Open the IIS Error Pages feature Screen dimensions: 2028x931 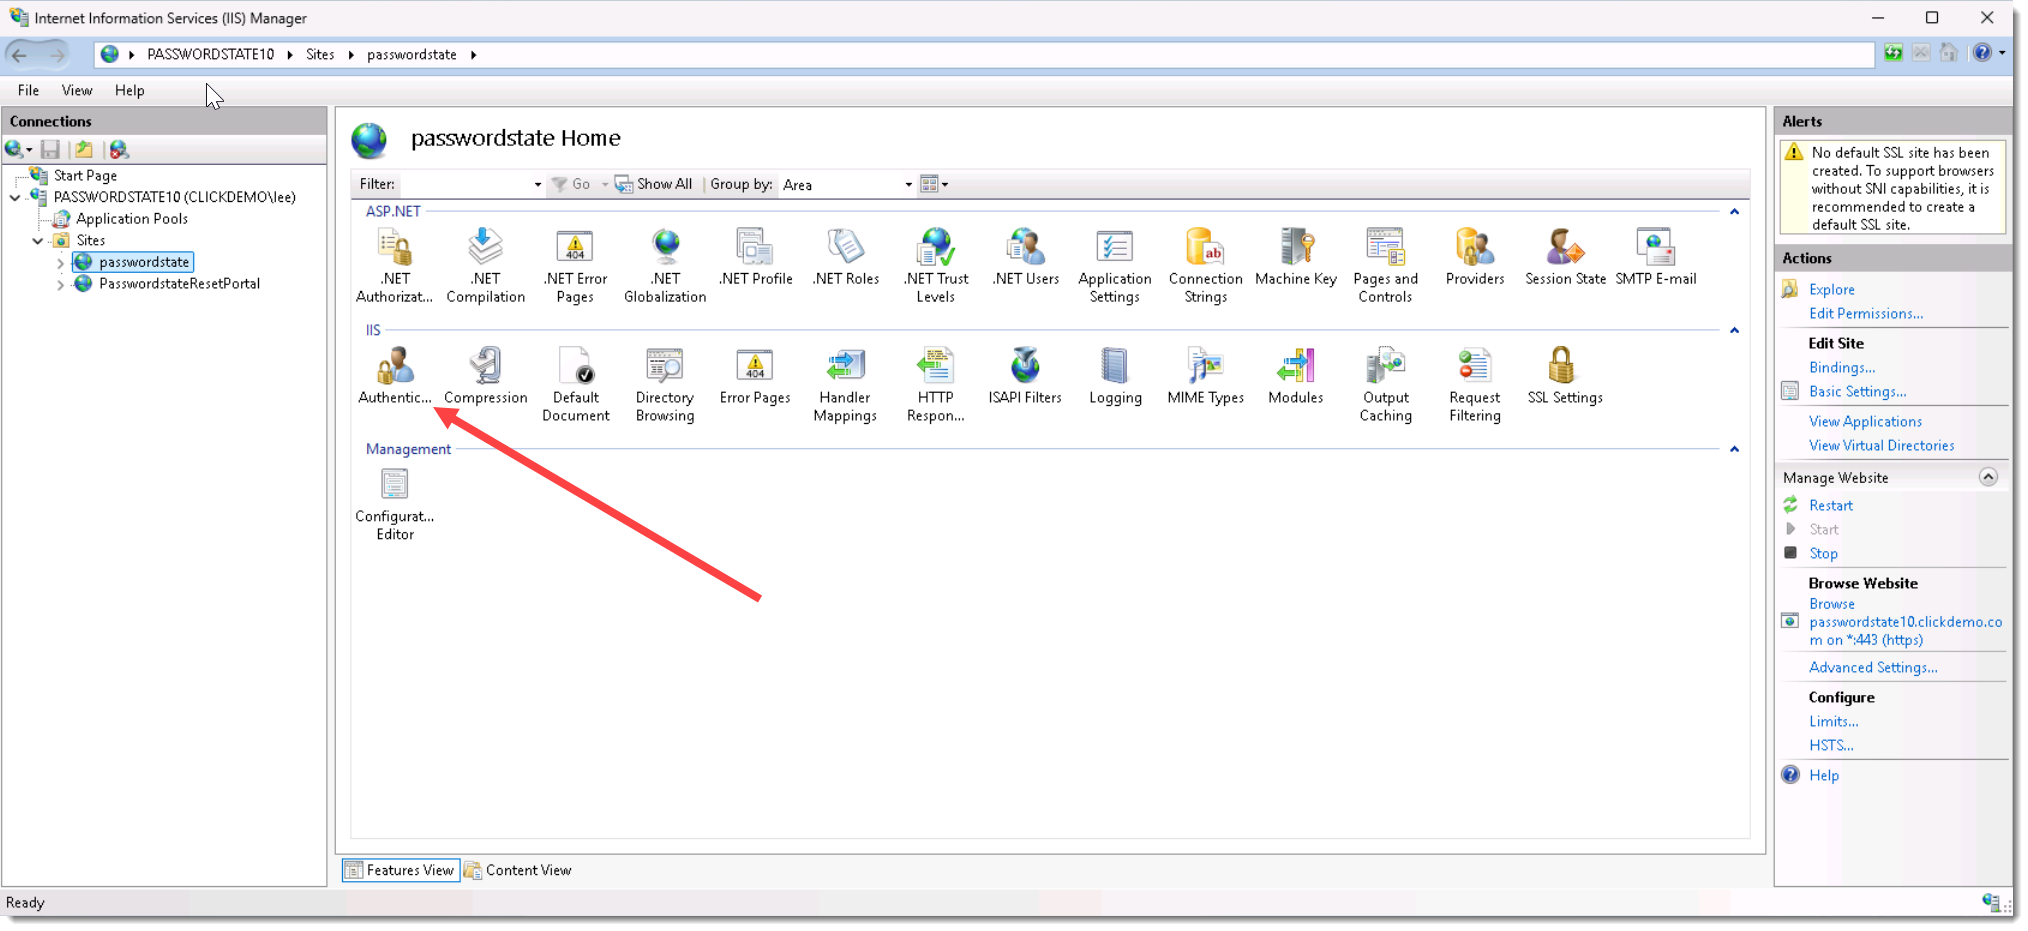755,375
